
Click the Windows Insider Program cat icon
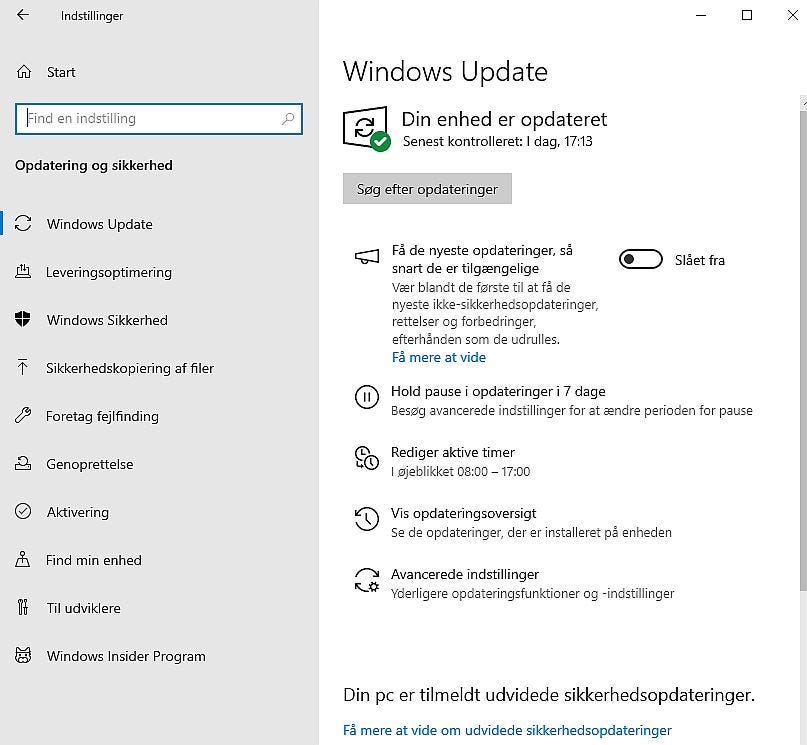[23, 655]
